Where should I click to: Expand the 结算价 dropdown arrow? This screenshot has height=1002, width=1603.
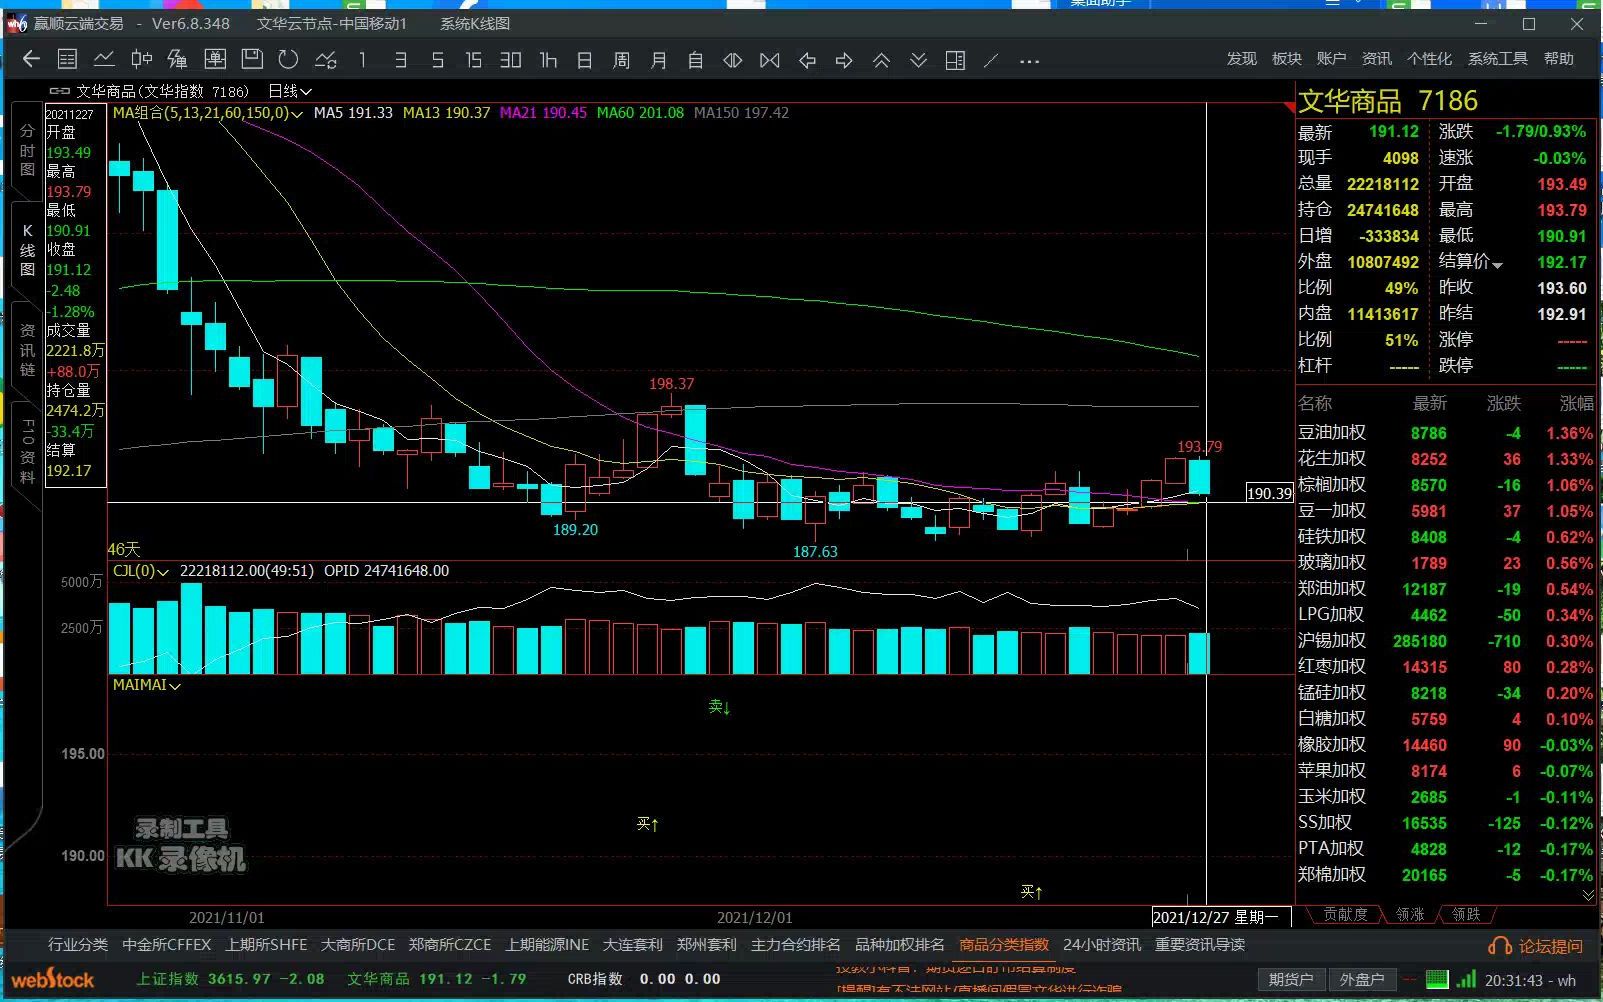[x=1497, y=265]
